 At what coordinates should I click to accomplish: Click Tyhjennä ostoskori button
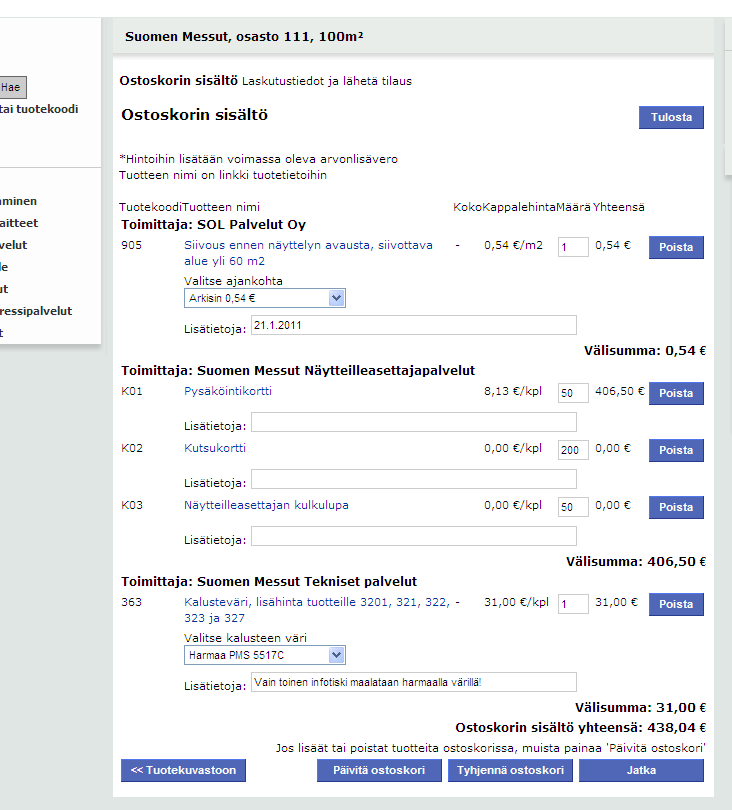pyautogui.click(x=510, y=770)
